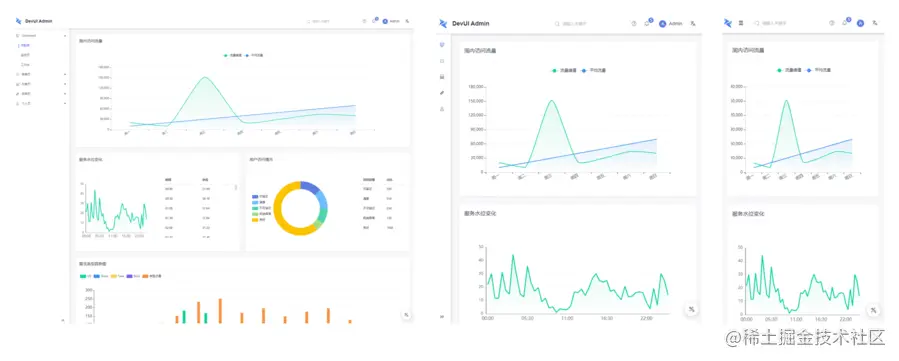Toggle the blue legend in the middle screenshot line chart

click(x=593, y=70)
